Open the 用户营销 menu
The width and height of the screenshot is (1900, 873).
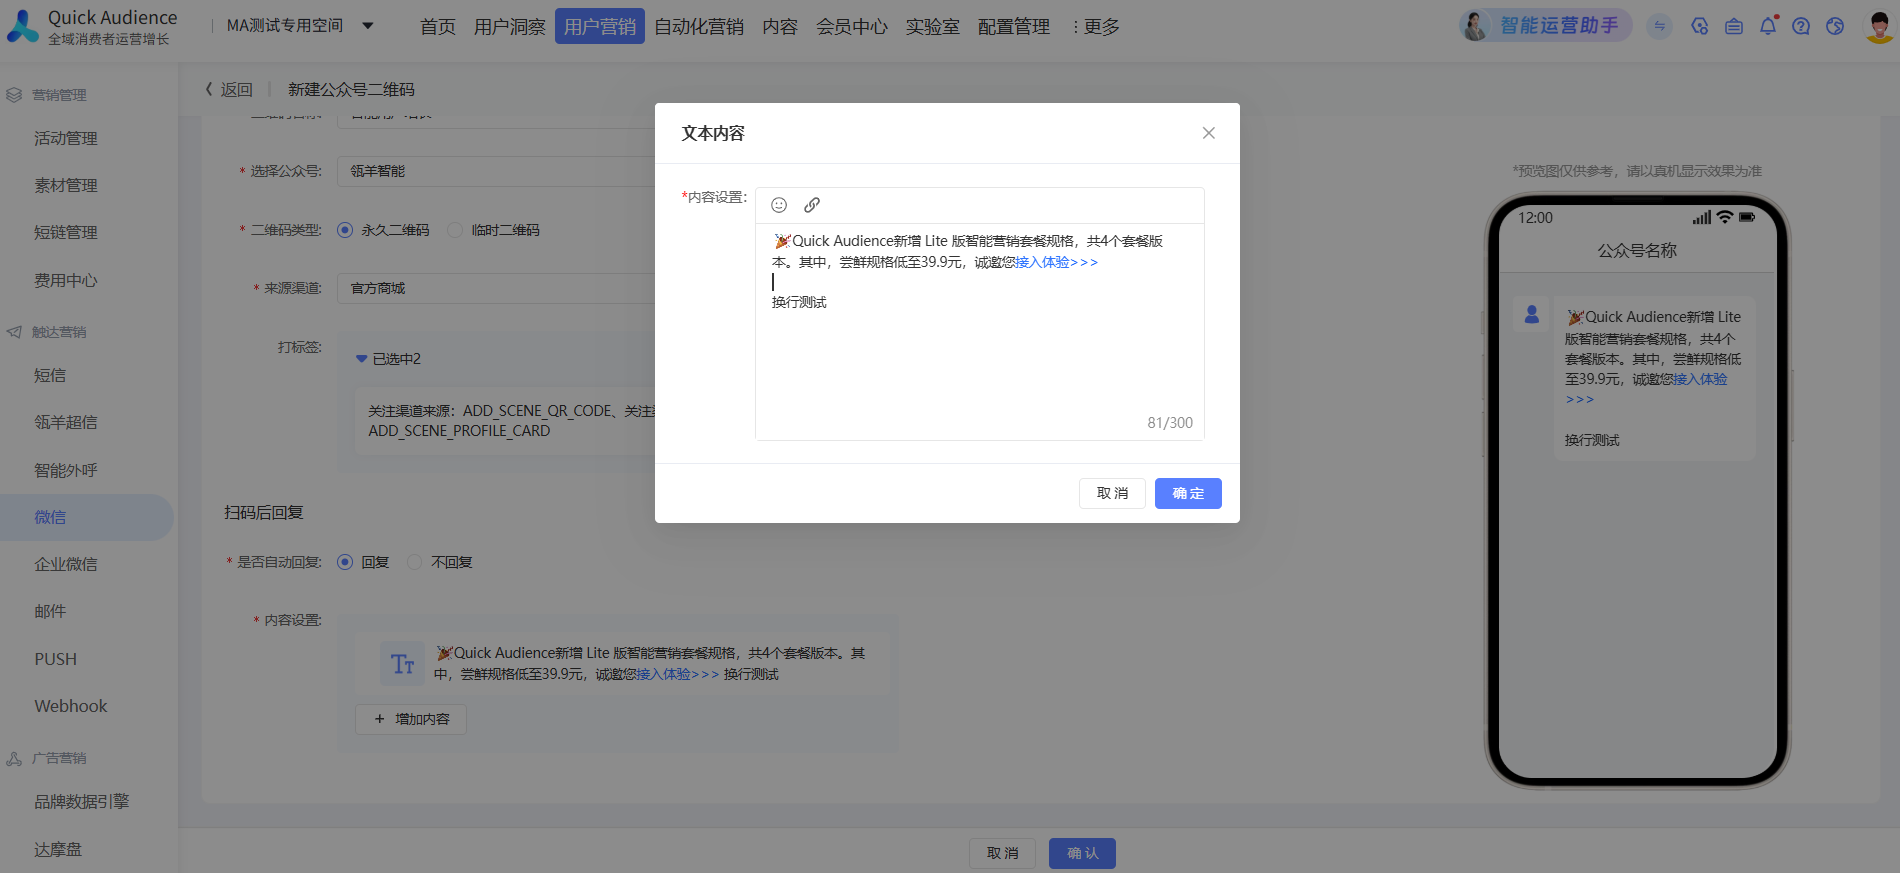pyautogui.click(x=600, y=26)
